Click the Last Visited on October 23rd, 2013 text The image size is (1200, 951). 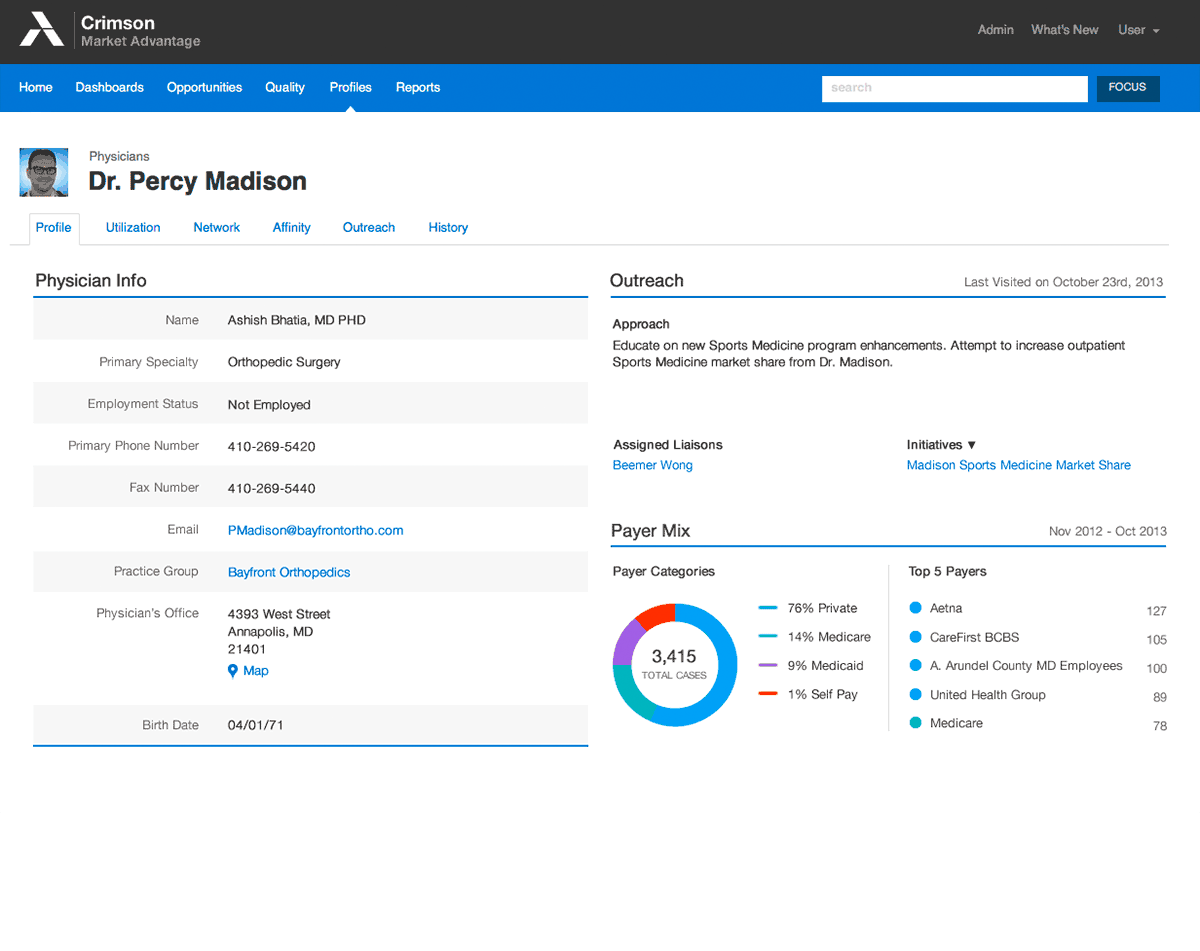pyautogui.click(x=1064, y=282)
